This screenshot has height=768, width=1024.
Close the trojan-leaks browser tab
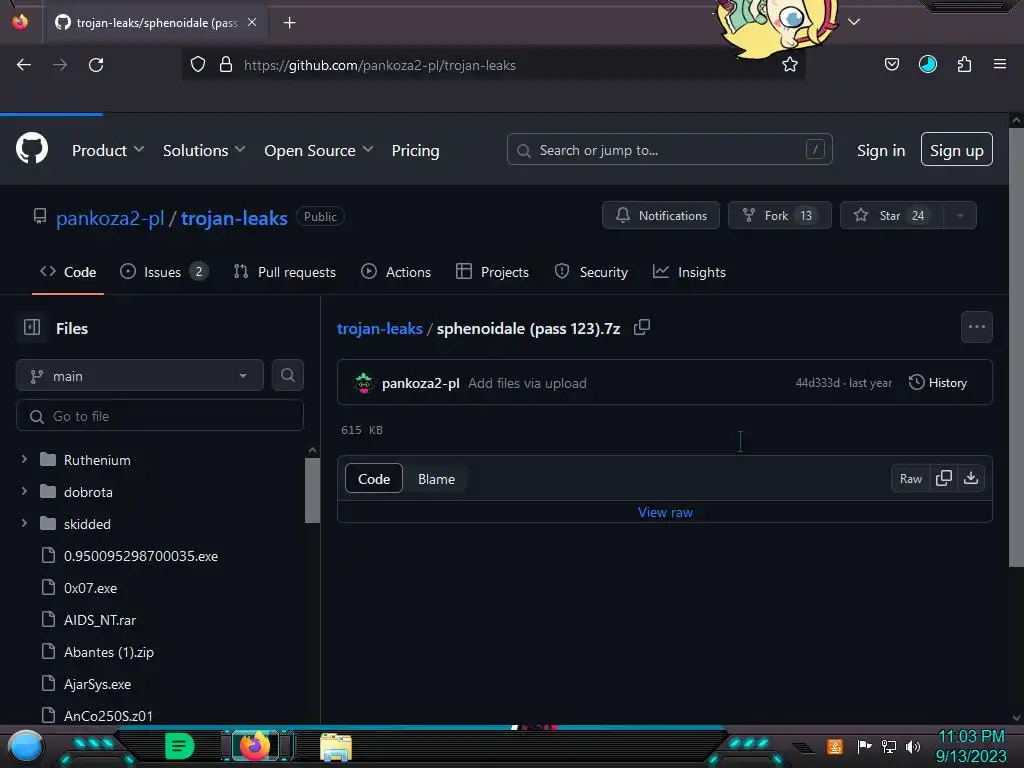point(252,22)
